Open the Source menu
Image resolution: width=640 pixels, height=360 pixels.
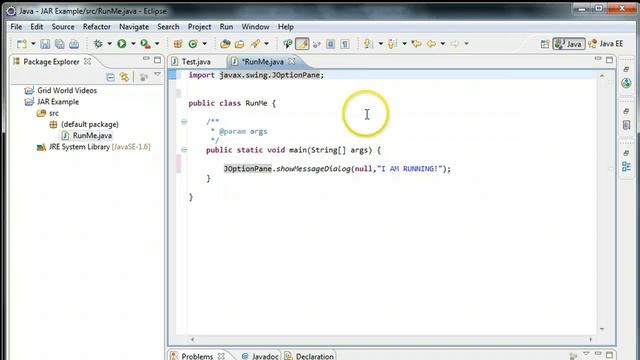tap(63, 27)
